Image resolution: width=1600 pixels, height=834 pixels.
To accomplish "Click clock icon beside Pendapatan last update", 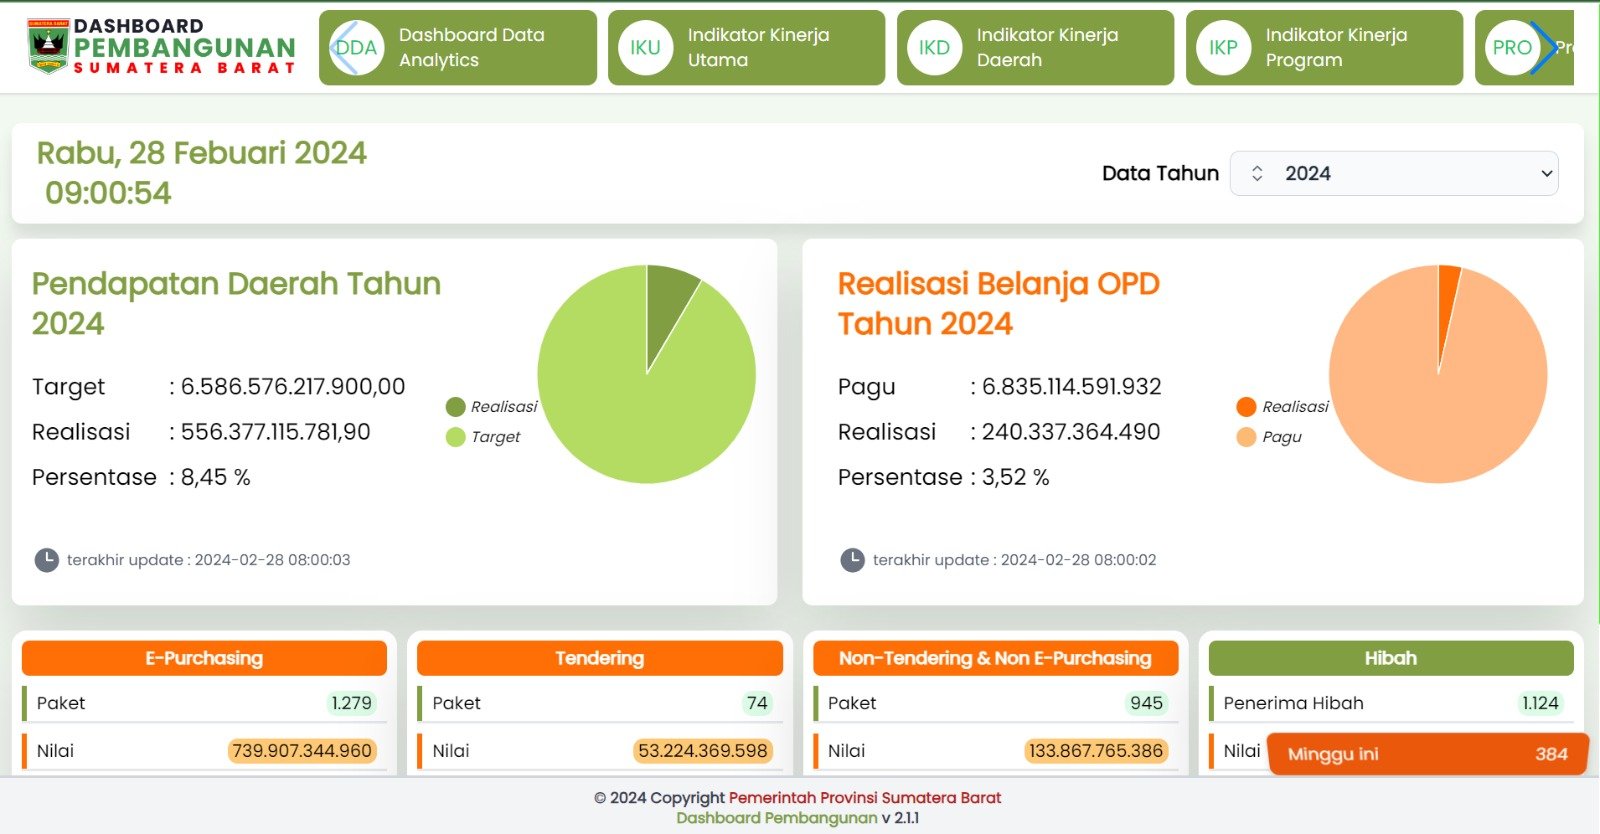I will 46,560.
